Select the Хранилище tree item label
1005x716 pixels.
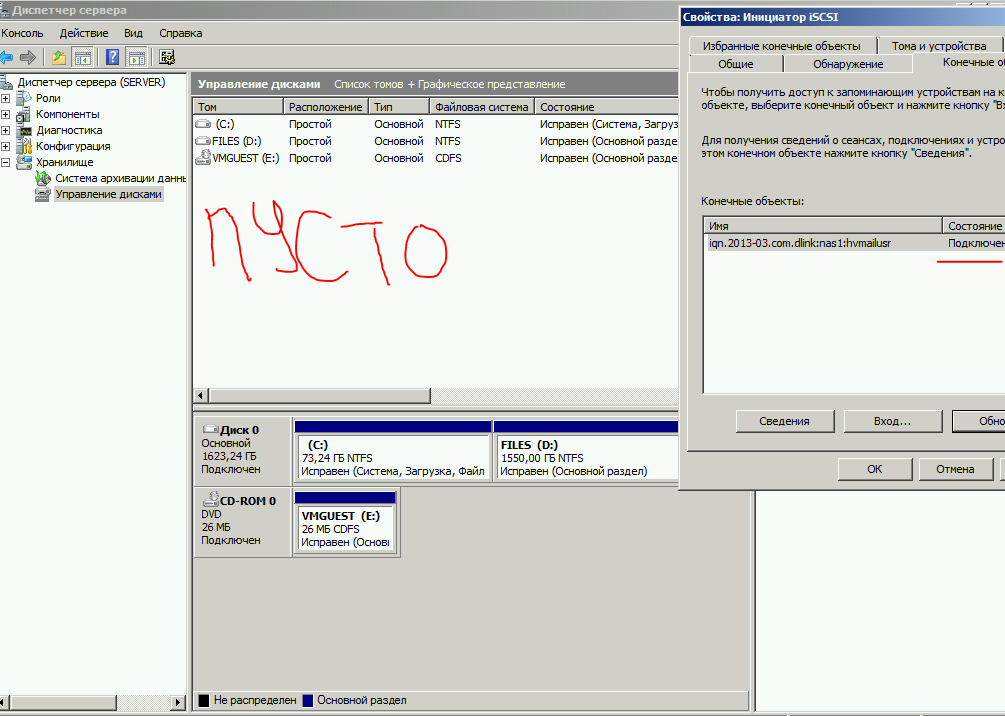point(65,162)
